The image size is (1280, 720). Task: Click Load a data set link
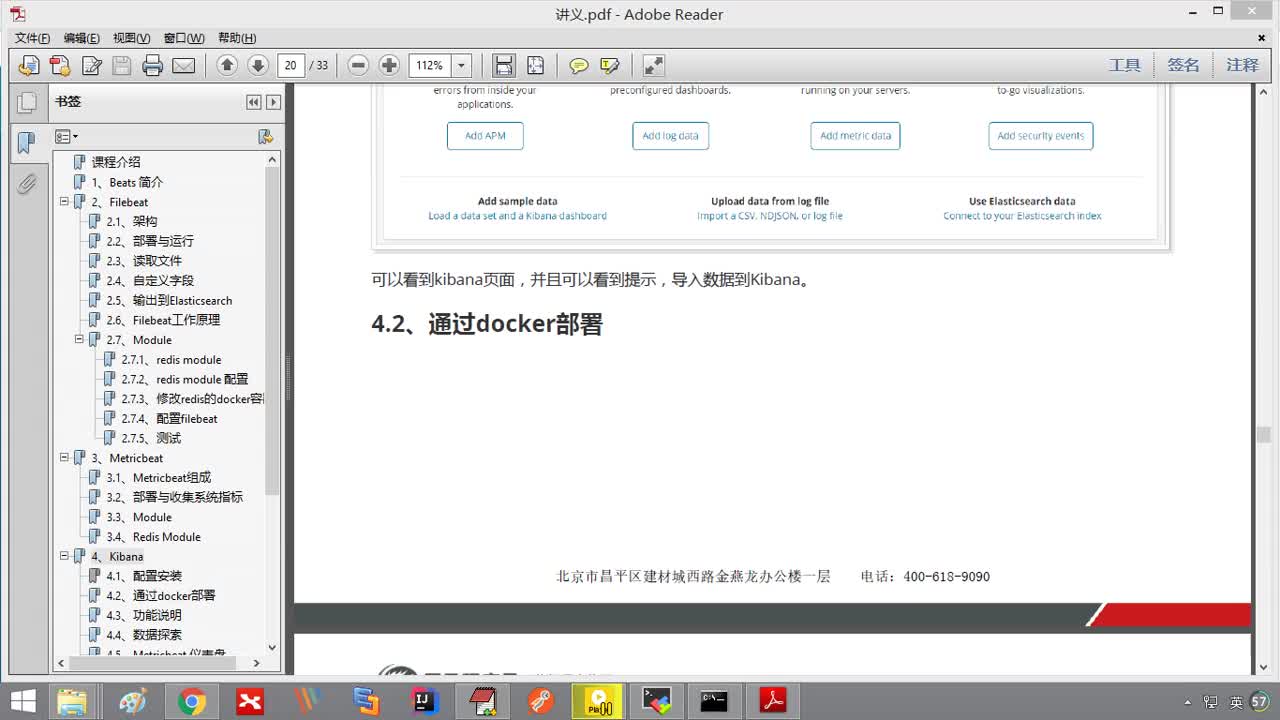coord(517,216)
